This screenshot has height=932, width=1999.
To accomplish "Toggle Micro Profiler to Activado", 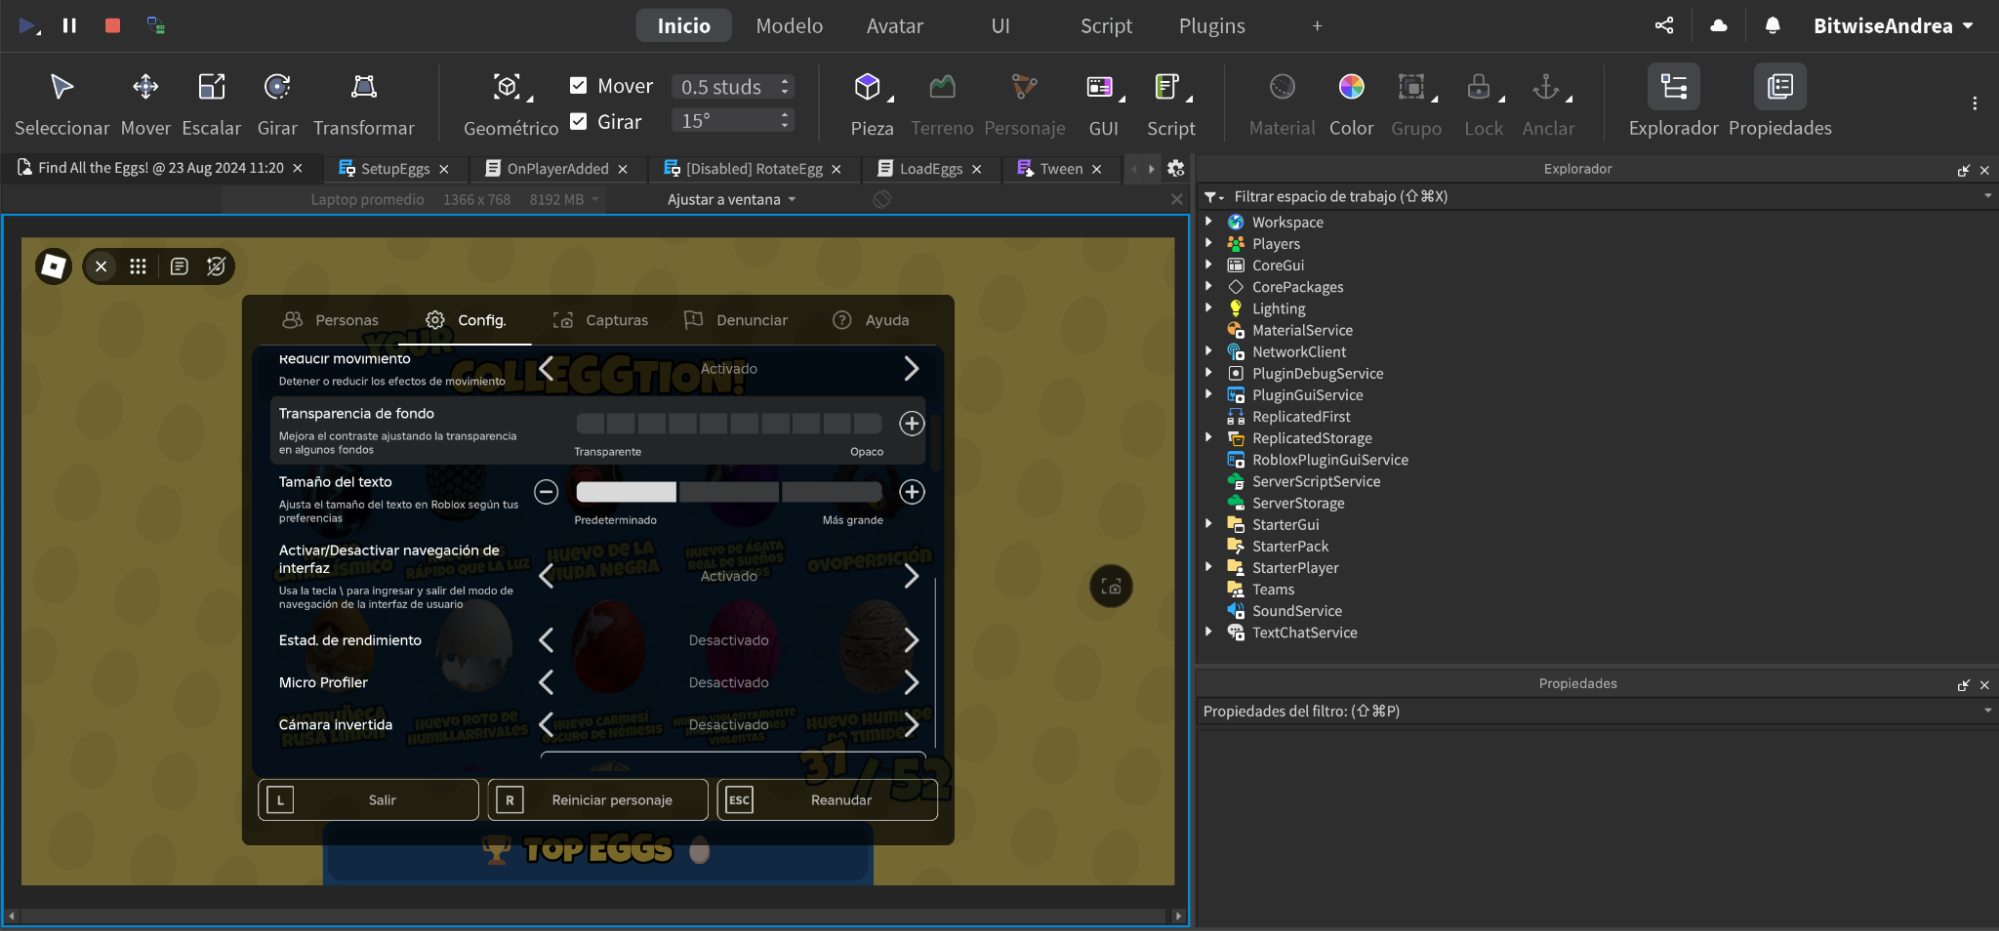I will click(911, 682).
